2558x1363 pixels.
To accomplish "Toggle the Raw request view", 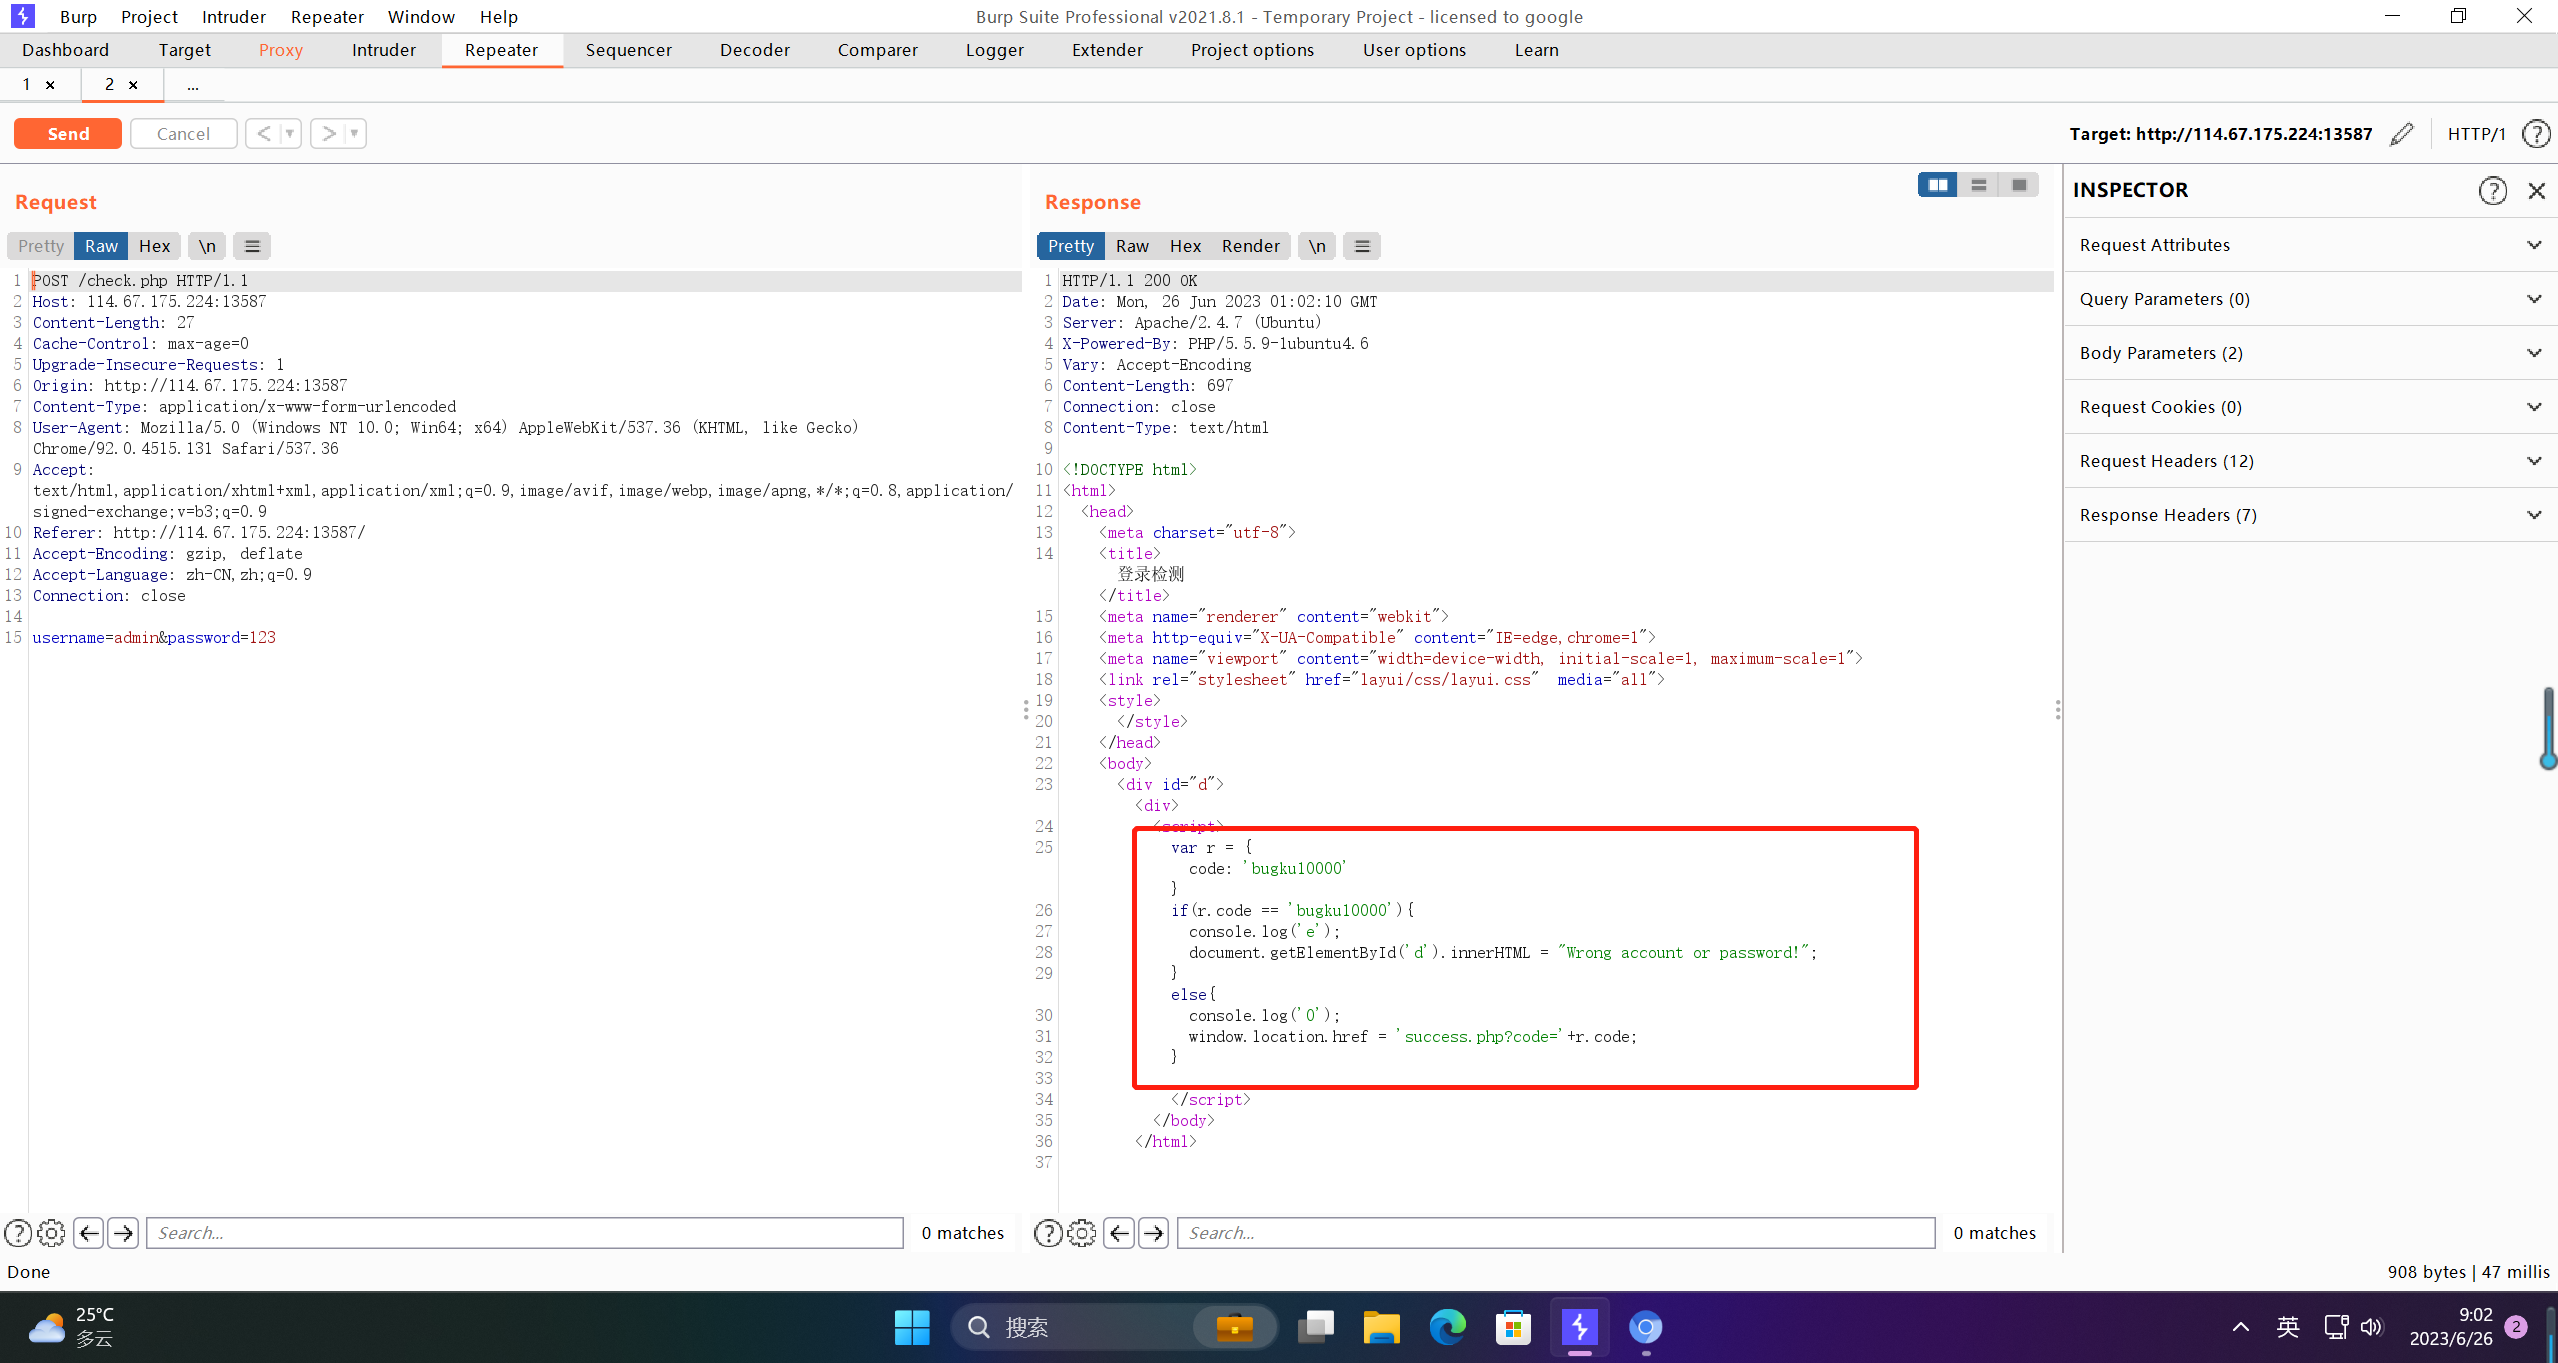I will 100,245.
